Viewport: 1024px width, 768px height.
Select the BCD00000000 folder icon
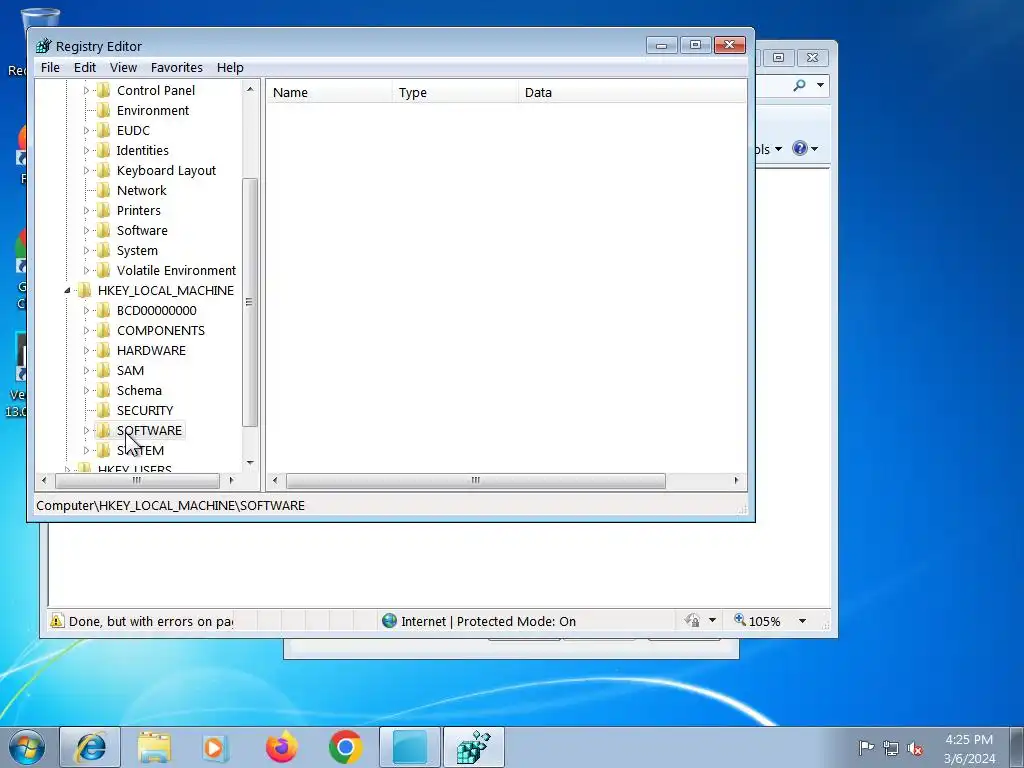[x=103, y=310]
